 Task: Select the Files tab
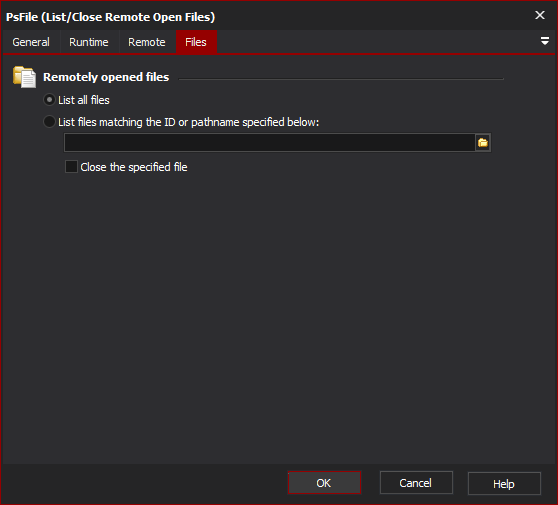196,42
